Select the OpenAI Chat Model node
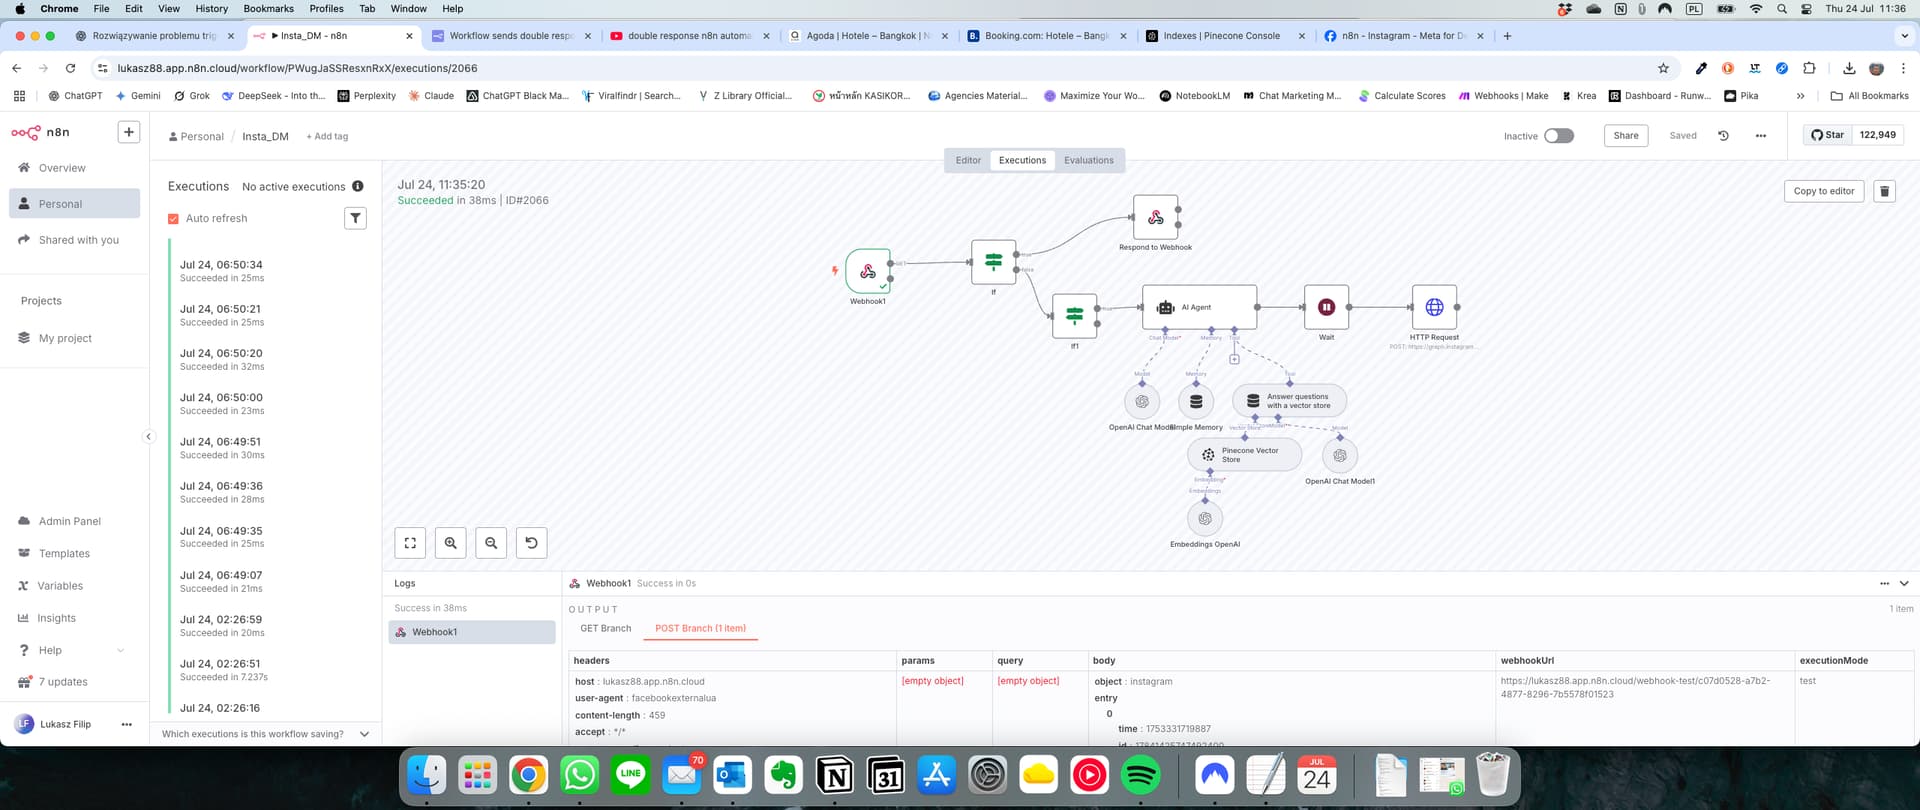This screenshot has width=1920, height=810. click(x=1142, y=401)
